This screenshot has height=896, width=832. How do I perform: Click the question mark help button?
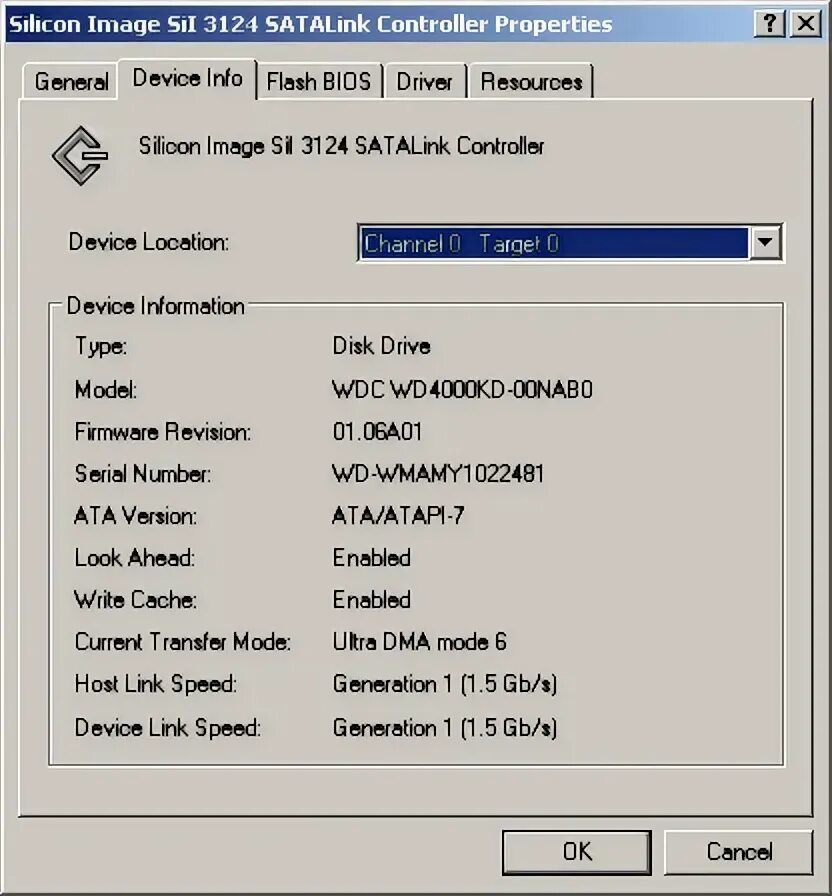pyautogui.click(x=770, y=23)
